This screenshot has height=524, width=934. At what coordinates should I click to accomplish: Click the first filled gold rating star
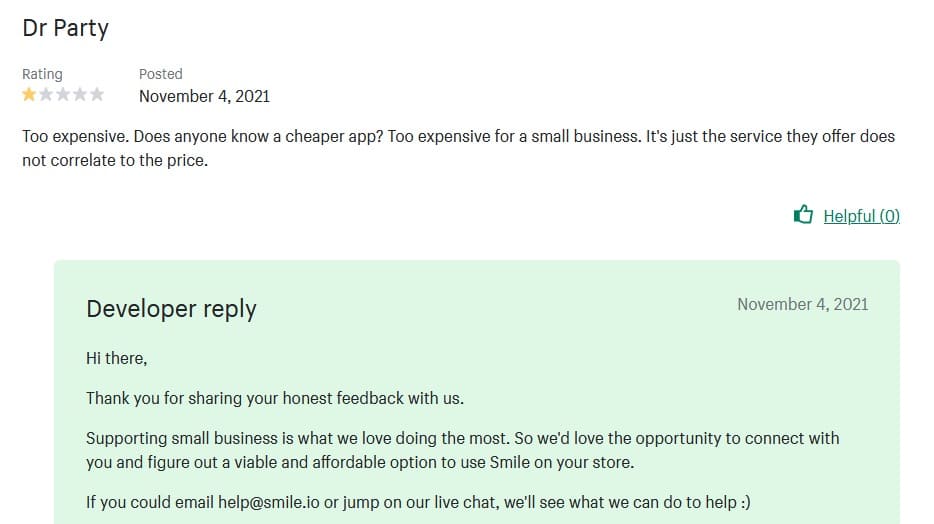click(x=29, y=95)
